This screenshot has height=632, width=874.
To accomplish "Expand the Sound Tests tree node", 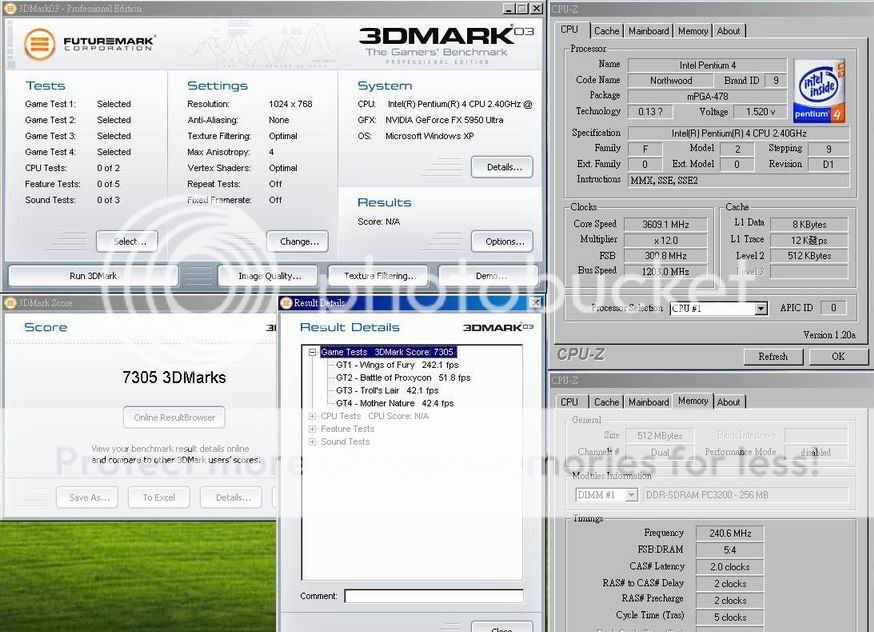I will point(312,442).
